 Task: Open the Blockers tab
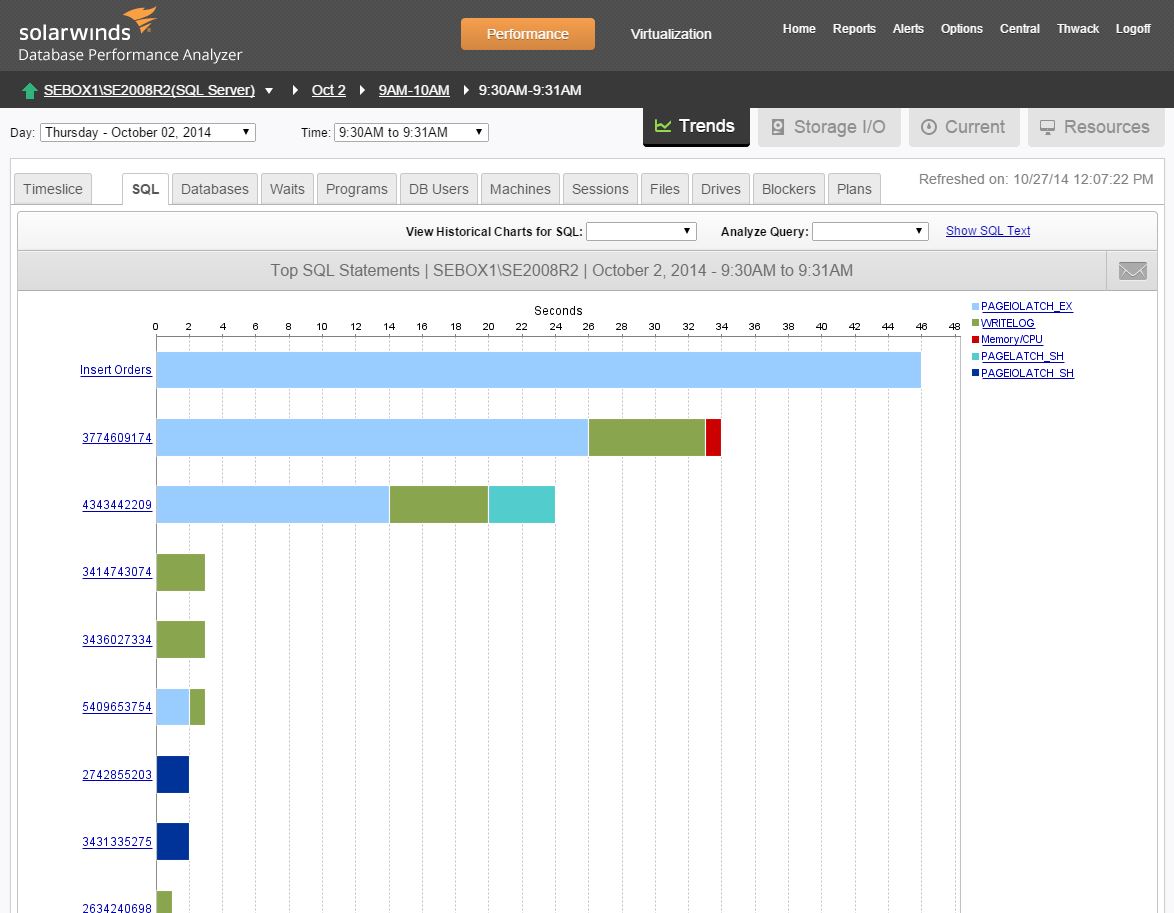[x=788, y=189]
